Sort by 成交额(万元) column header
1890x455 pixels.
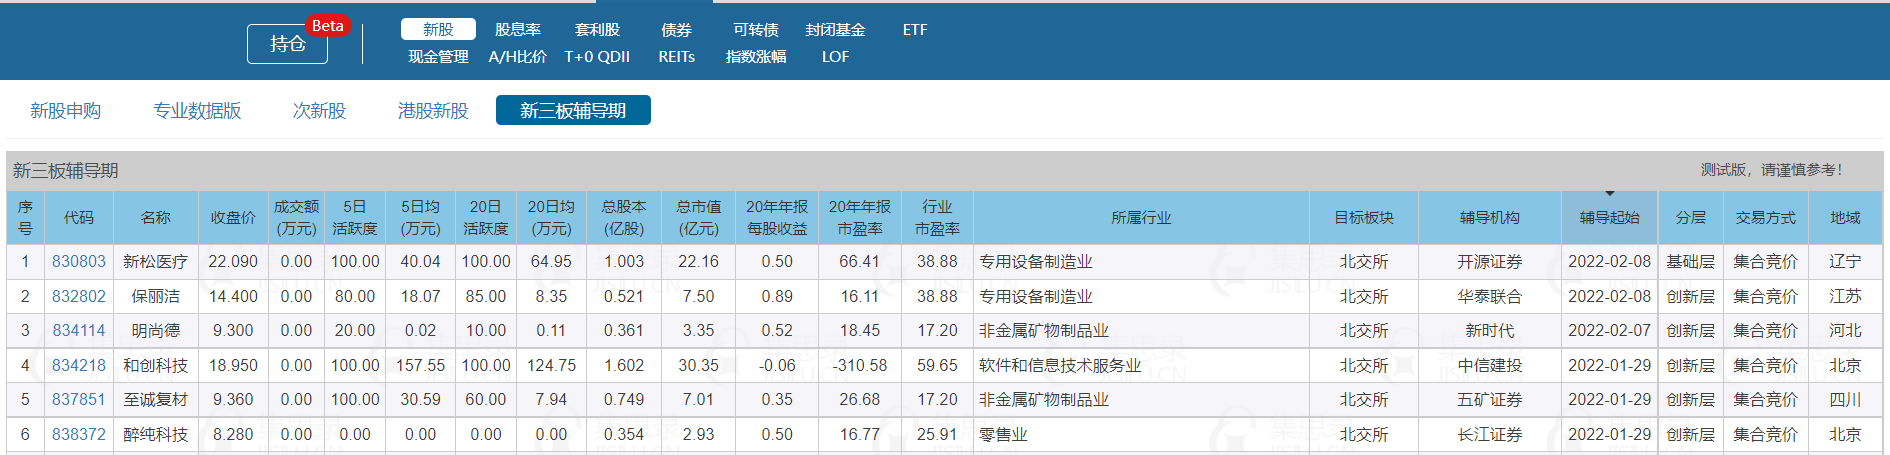296,218
